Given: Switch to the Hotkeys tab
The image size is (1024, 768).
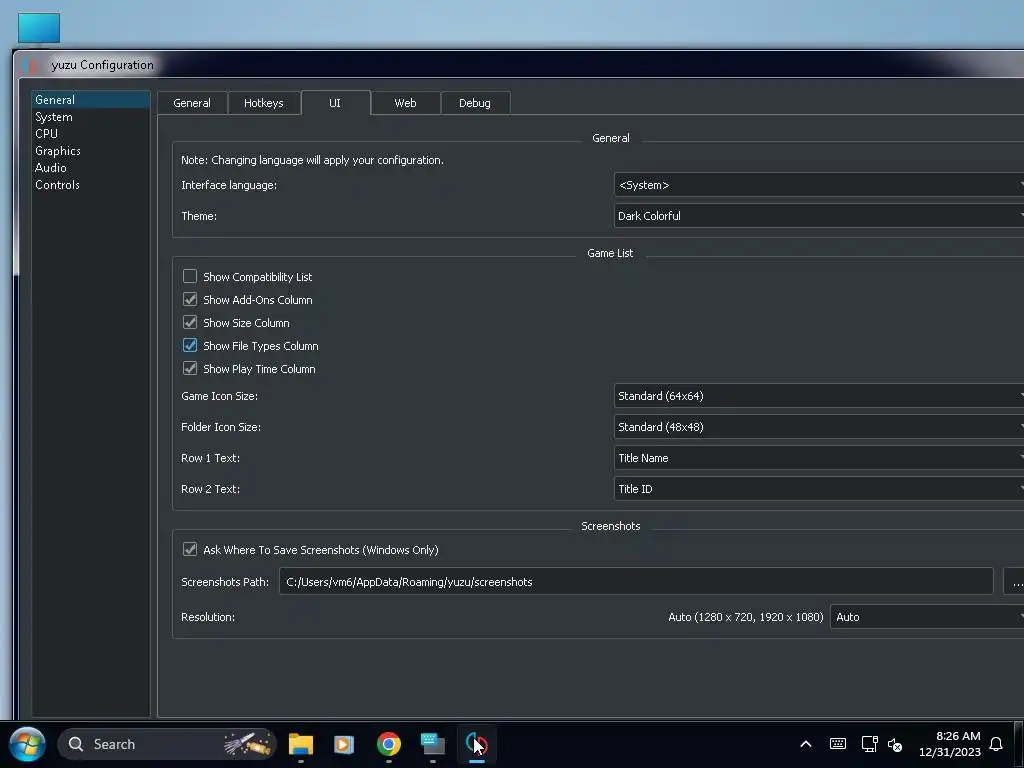Looking at the screenshot, I should [263, 103].
